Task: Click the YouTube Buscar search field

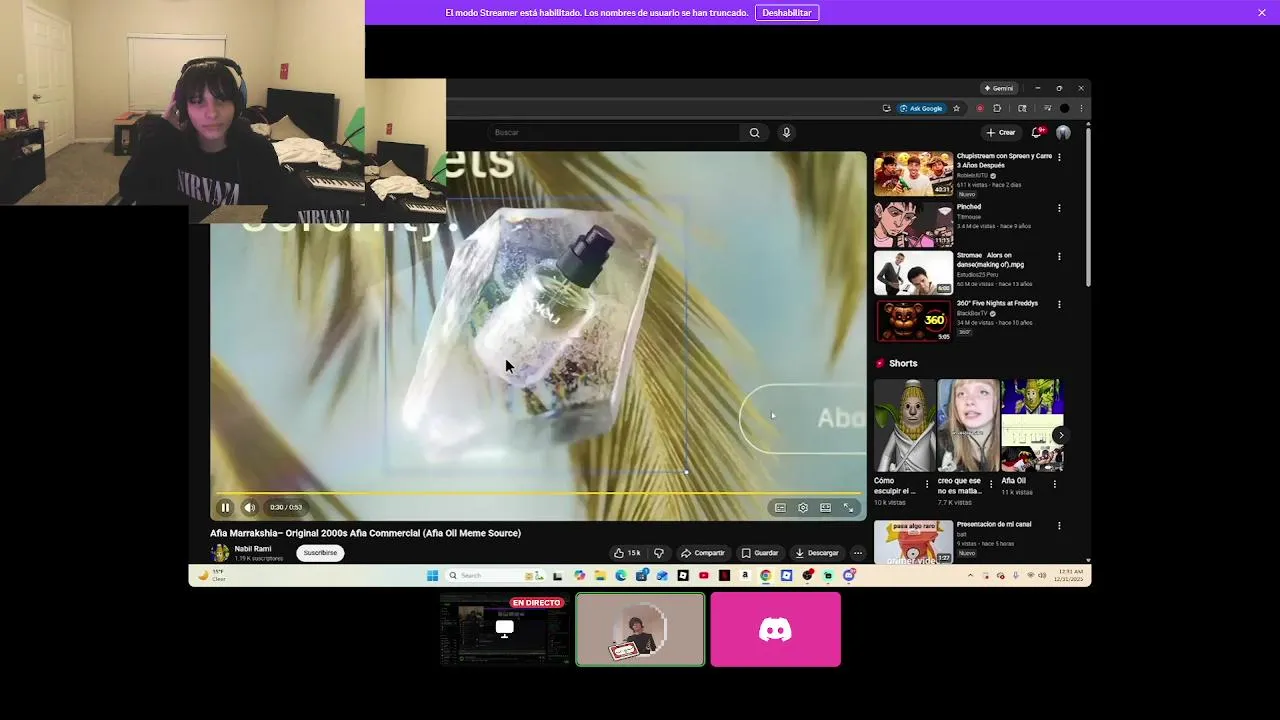Action: tap(615, 132)
